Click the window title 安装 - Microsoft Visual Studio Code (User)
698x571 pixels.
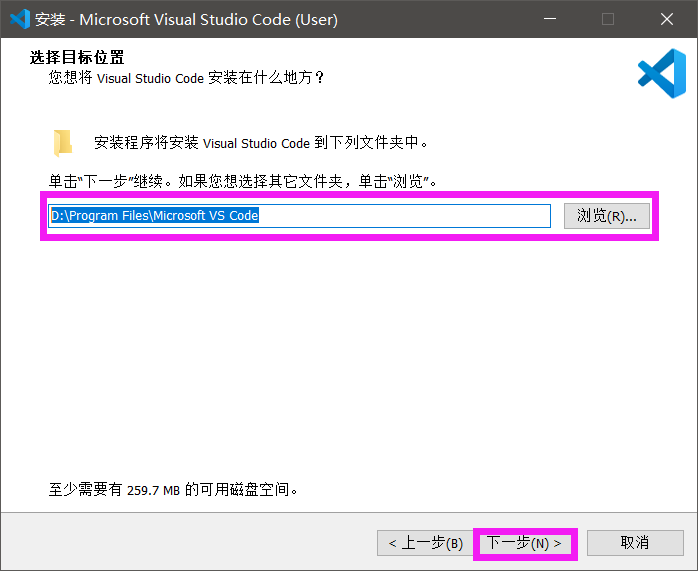coord(187,20)
